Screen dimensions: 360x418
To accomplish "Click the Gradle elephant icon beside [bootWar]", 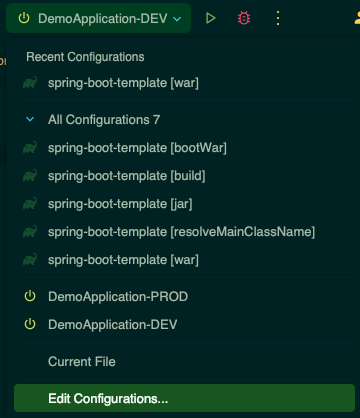I will [x=30, y=148].
